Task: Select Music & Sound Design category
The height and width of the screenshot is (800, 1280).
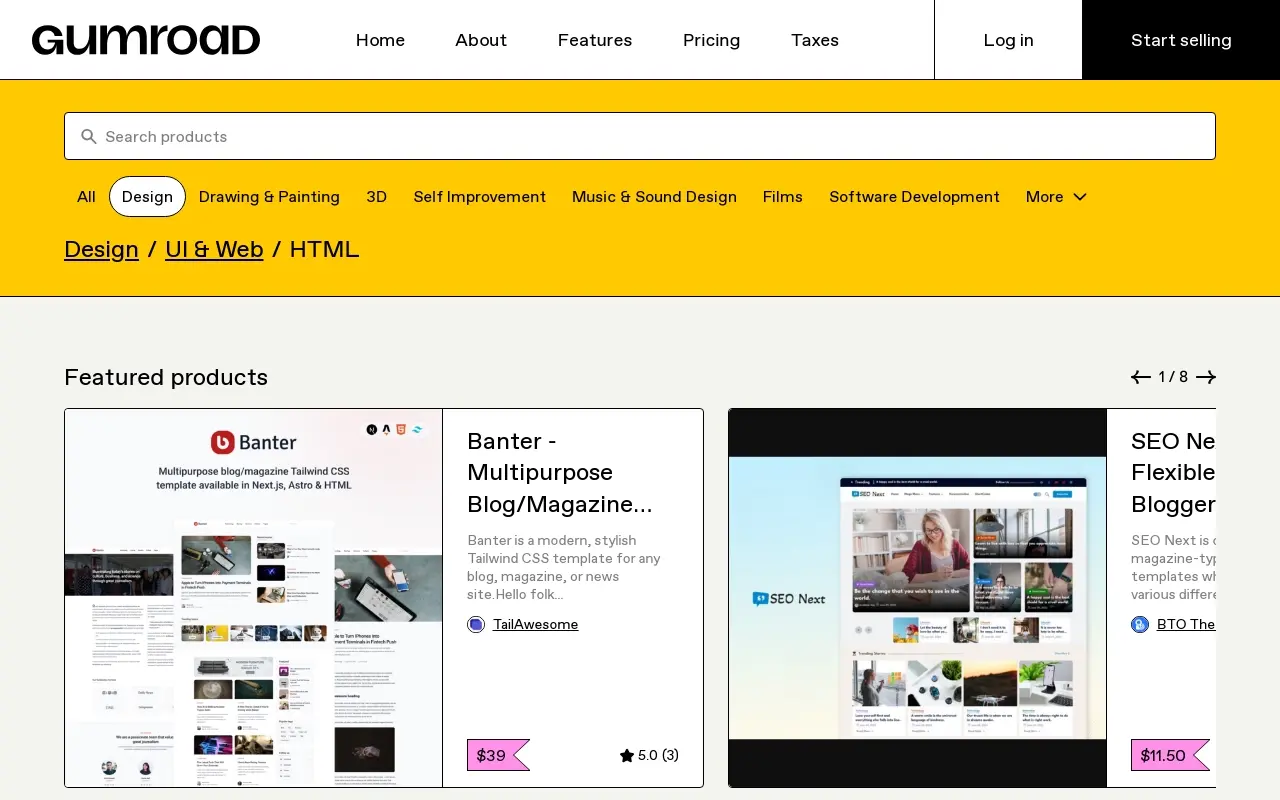Action: tap(654, 197)
